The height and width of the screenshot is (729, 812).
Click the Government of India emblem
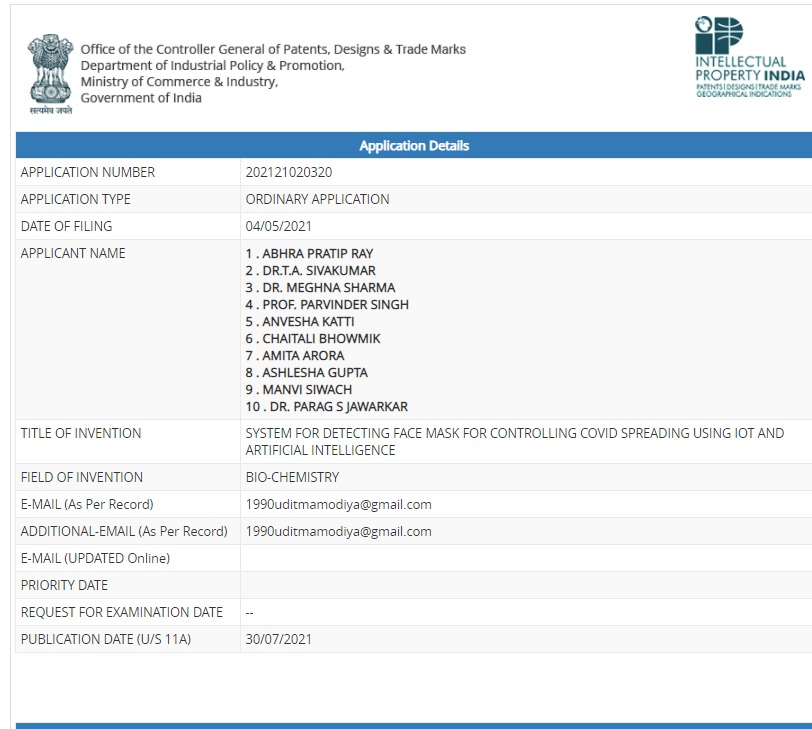pos(50,72)
